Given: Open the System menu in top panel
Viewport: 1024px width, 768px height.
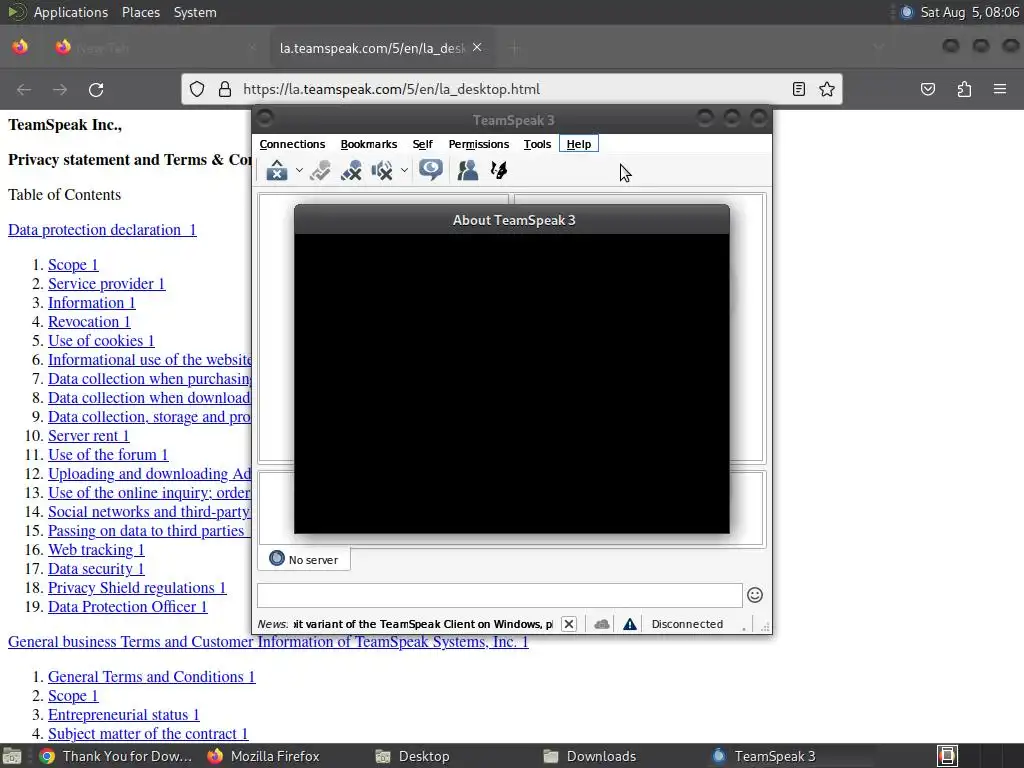Looking at the screenshot, I should click(195, 12).
